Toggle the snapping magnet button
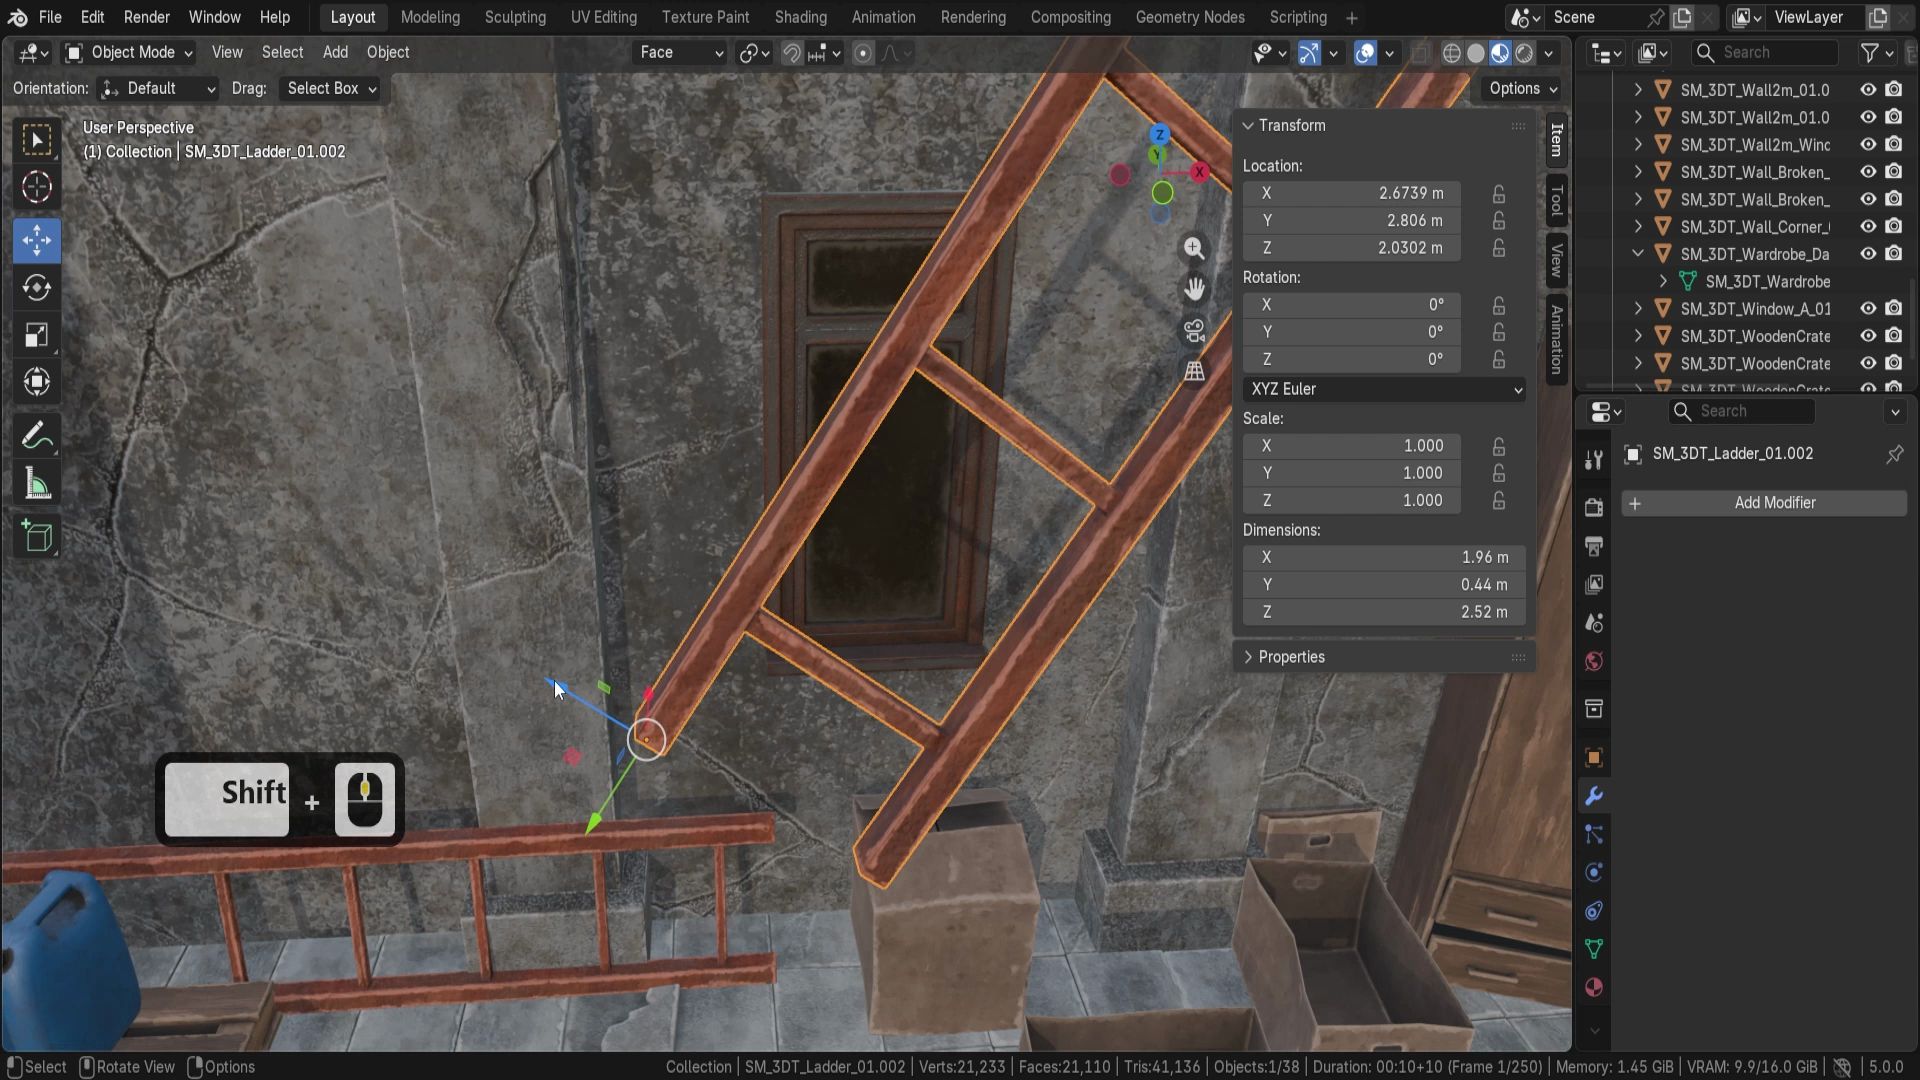The height and width of the screenshot is (1080, 1920). coord(791,53)
